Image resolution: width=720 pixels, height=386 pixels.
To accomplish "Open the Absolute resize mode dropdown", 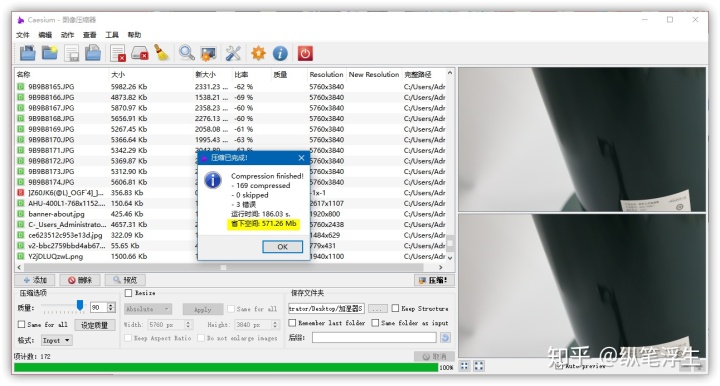I will 148,309.
